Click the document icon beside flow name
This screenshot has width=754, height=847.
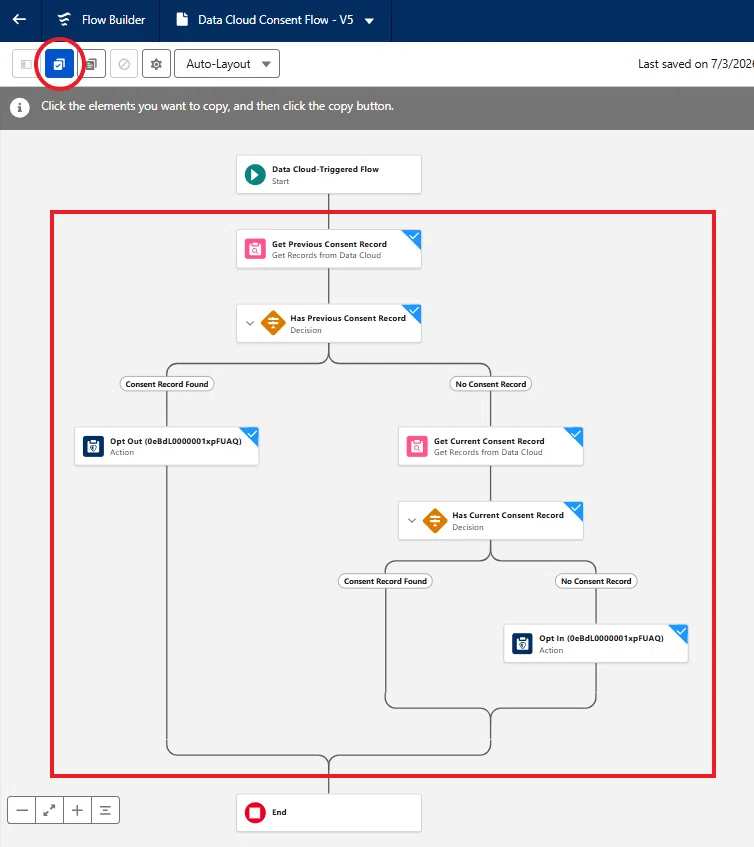[x=183, y=20]
